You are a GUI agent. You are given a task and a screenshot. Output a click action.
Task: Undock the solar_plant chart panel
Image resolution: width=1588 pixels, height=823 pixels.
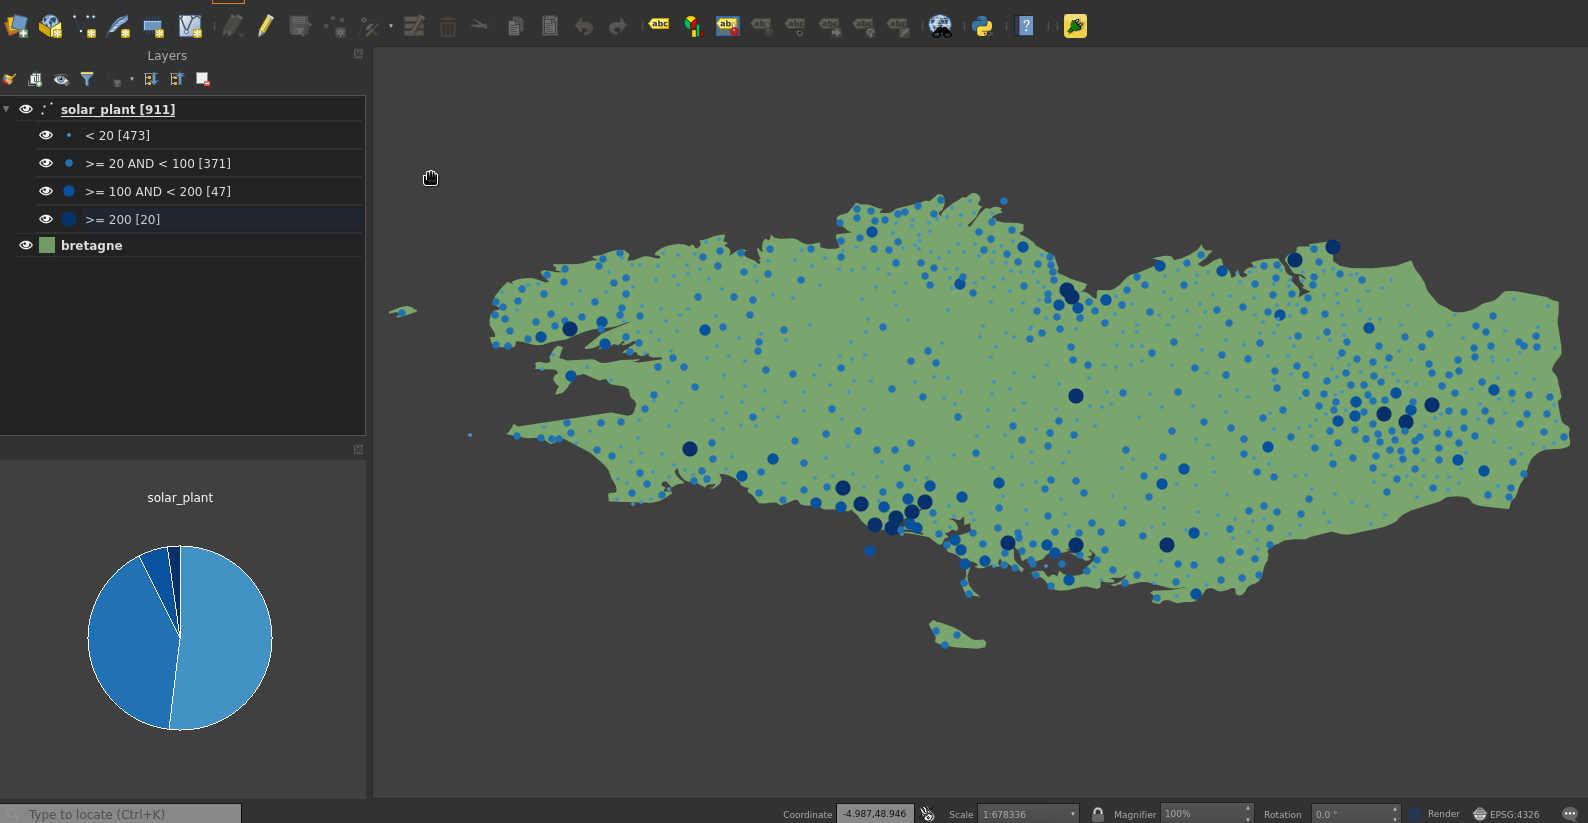pyautogui.click(x=358, y=450)
